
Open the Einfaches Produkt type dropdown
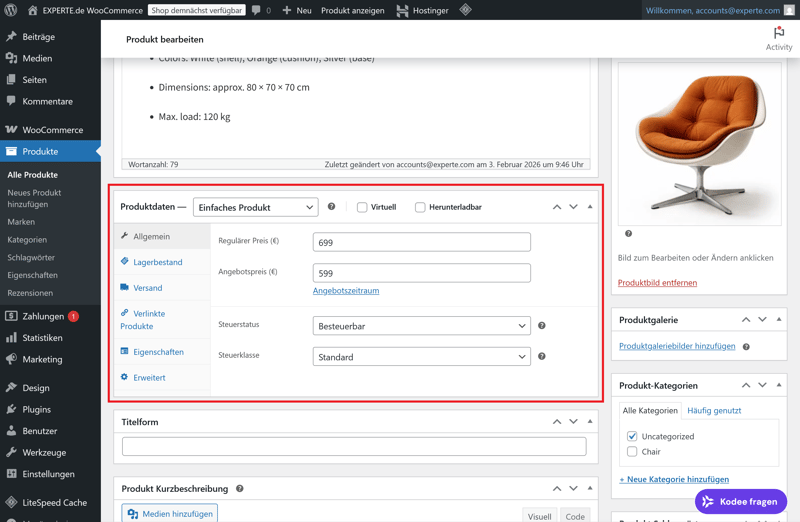pos(255,207)
